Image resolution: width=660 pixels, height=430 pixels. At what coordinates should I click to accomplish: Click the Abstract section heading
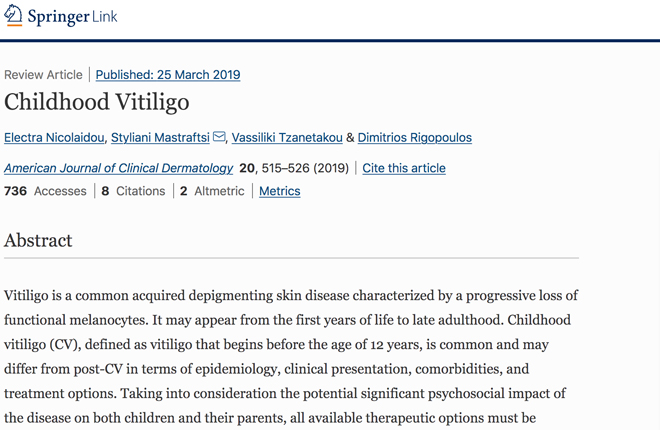(x=38, y=240)
